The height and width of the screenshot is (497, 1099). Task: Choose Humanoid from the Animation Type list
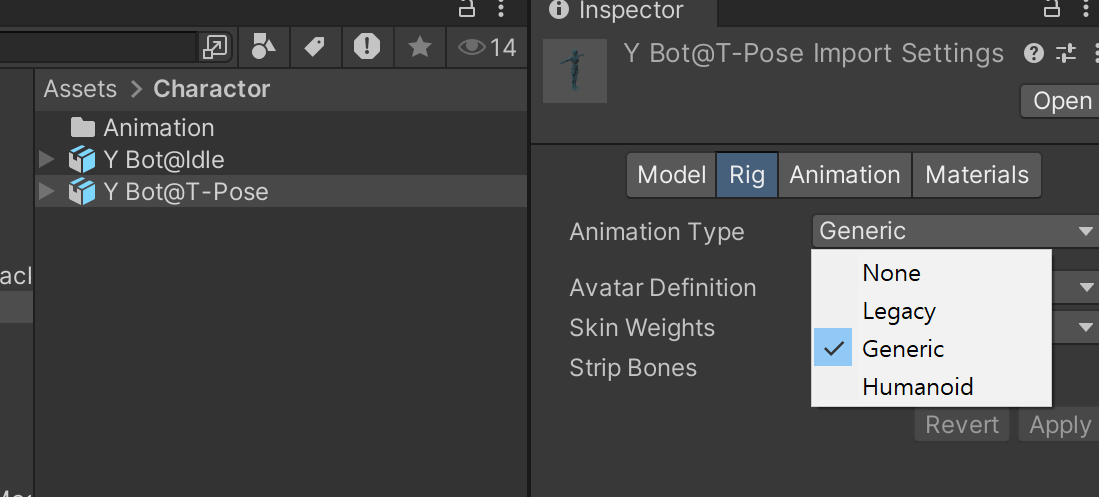tap(917, 386)
